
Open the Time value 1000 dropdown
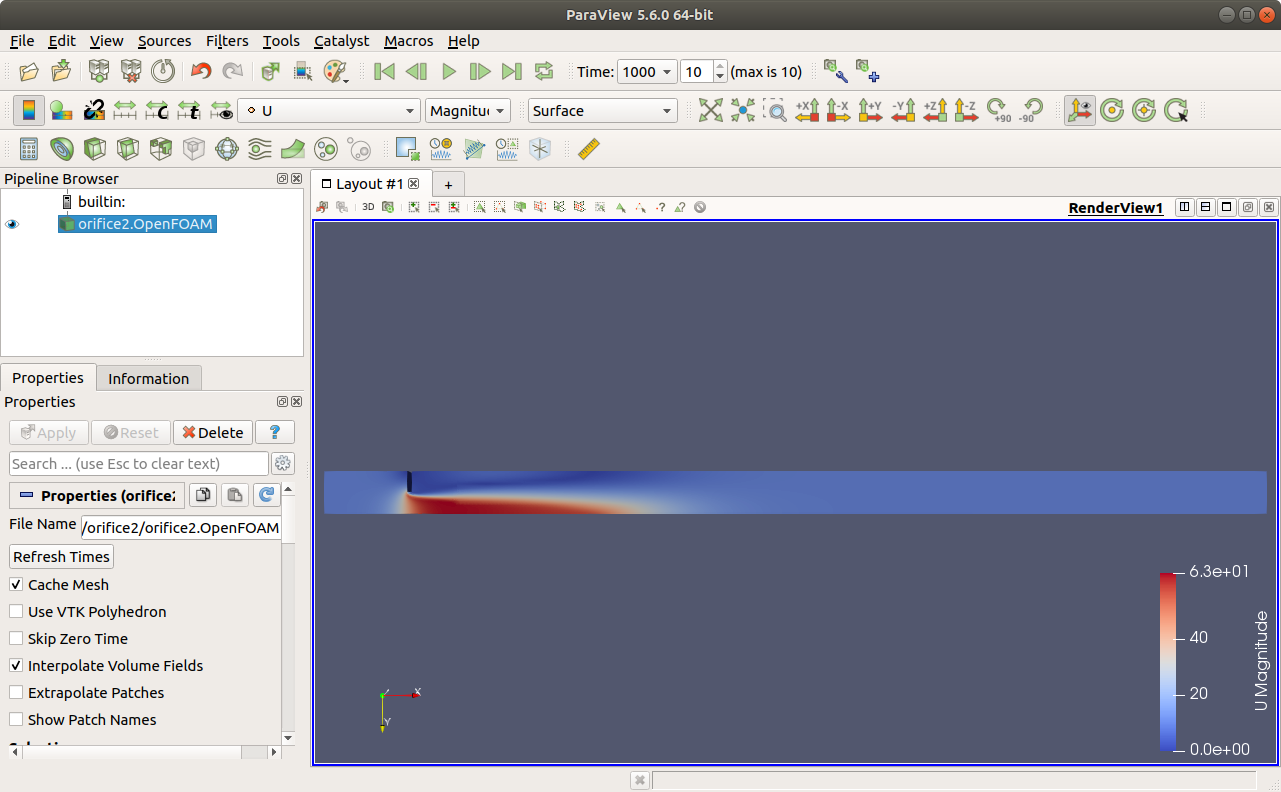tap(647, 72)
